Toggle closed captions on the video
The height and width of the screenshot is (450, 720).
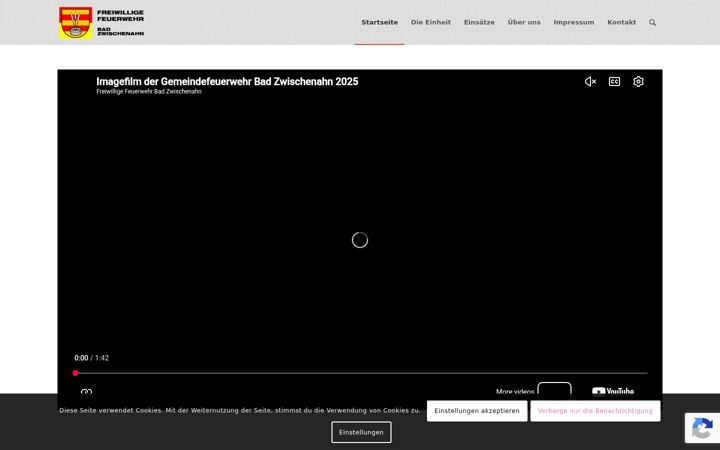614,82
